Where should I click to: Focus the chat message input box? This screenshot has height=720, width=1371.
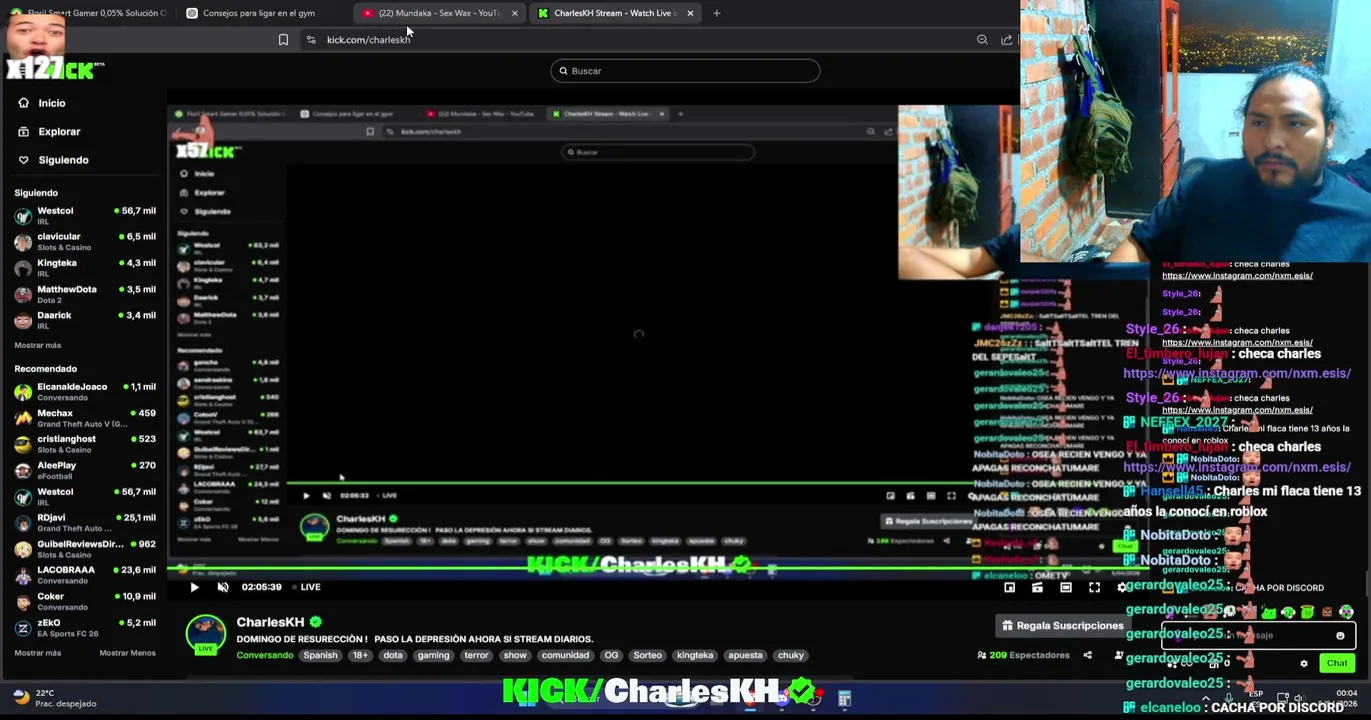pos(1258,635)
